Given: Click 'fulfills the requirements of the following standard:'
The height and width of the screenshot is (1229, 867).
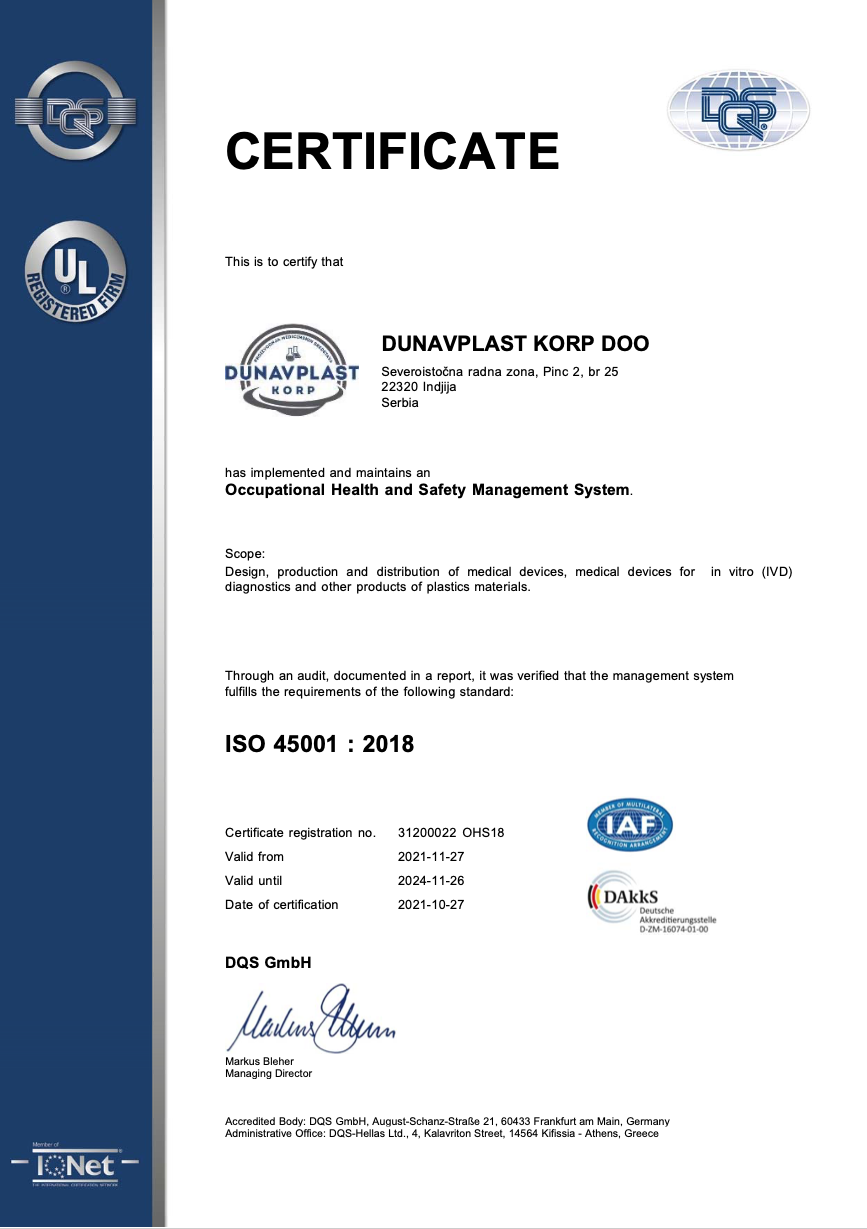Looking at the screenshot, I should (x=369, y=692).
